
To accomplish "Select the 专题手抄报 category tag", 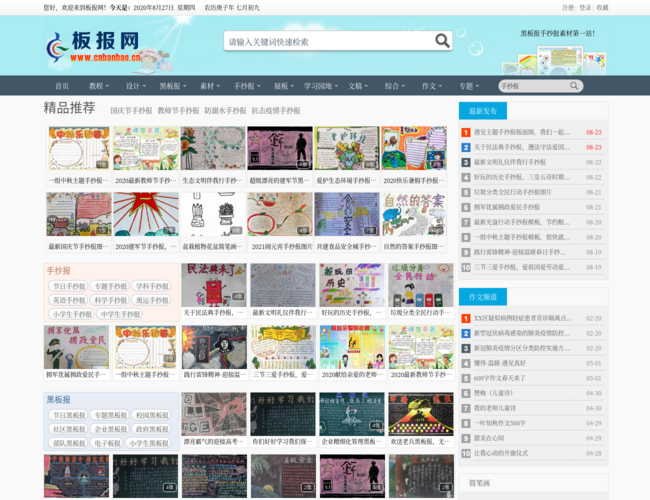I will click(x=110, y=286).
